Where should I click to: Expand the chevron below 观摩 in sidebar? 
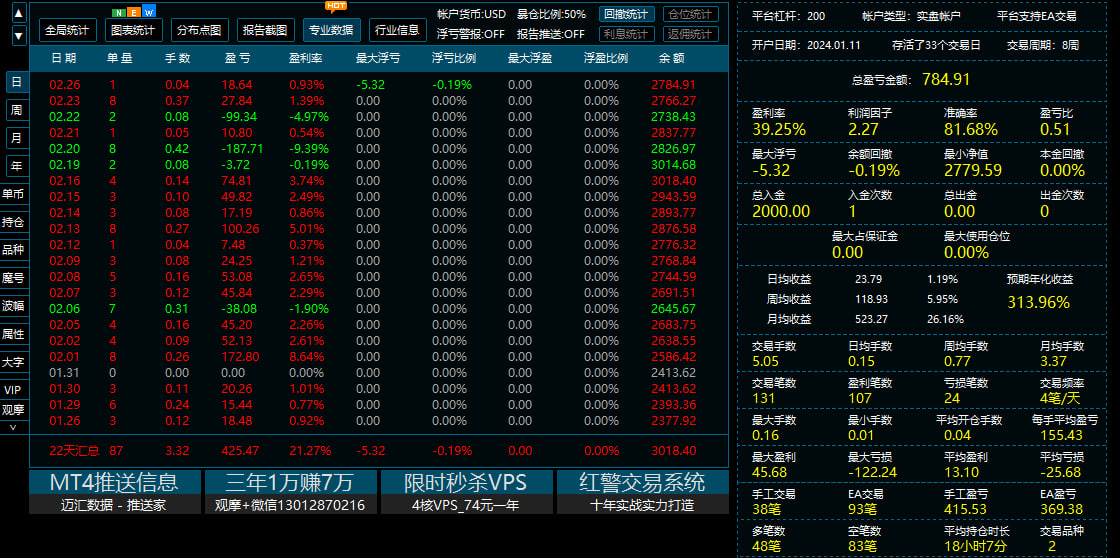coord(13,427)
